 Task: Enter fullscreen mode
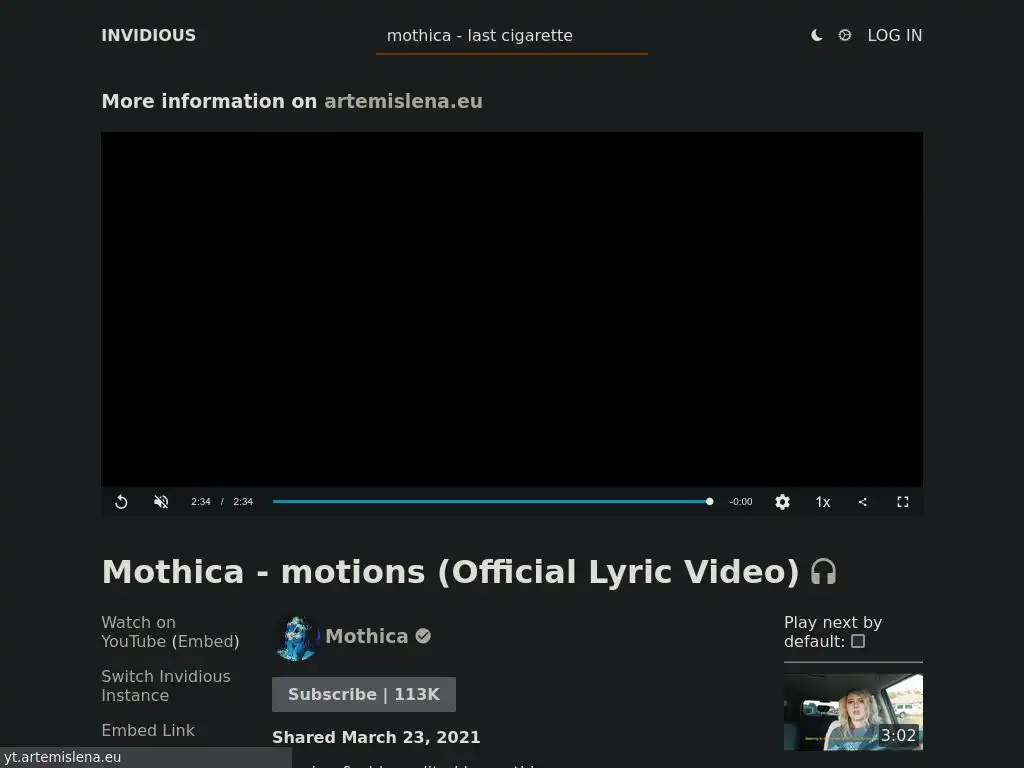coord(903,502)
